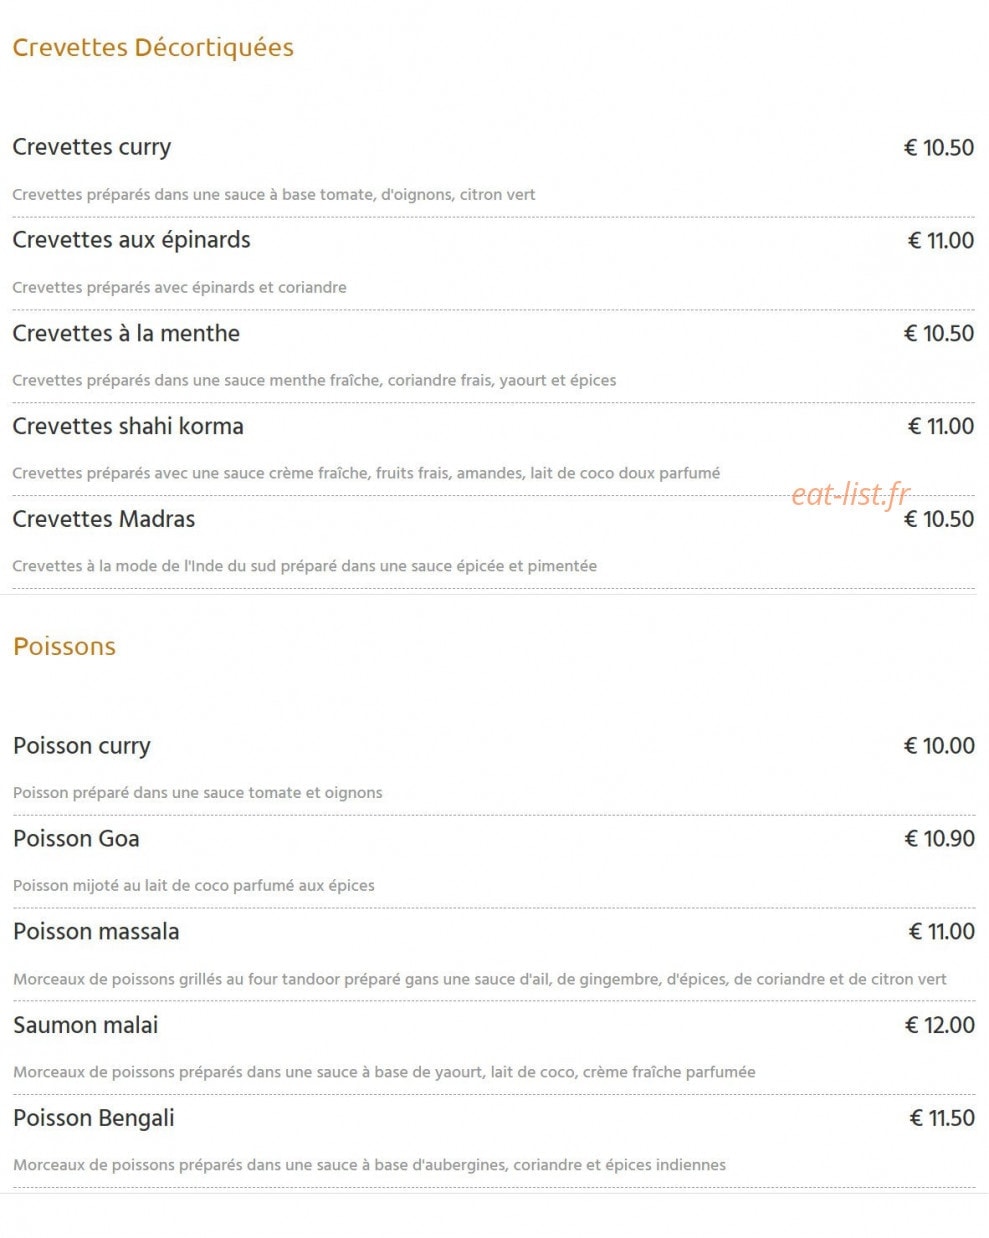Select the Crevettes Madras dish

click(x=104, y=519)
